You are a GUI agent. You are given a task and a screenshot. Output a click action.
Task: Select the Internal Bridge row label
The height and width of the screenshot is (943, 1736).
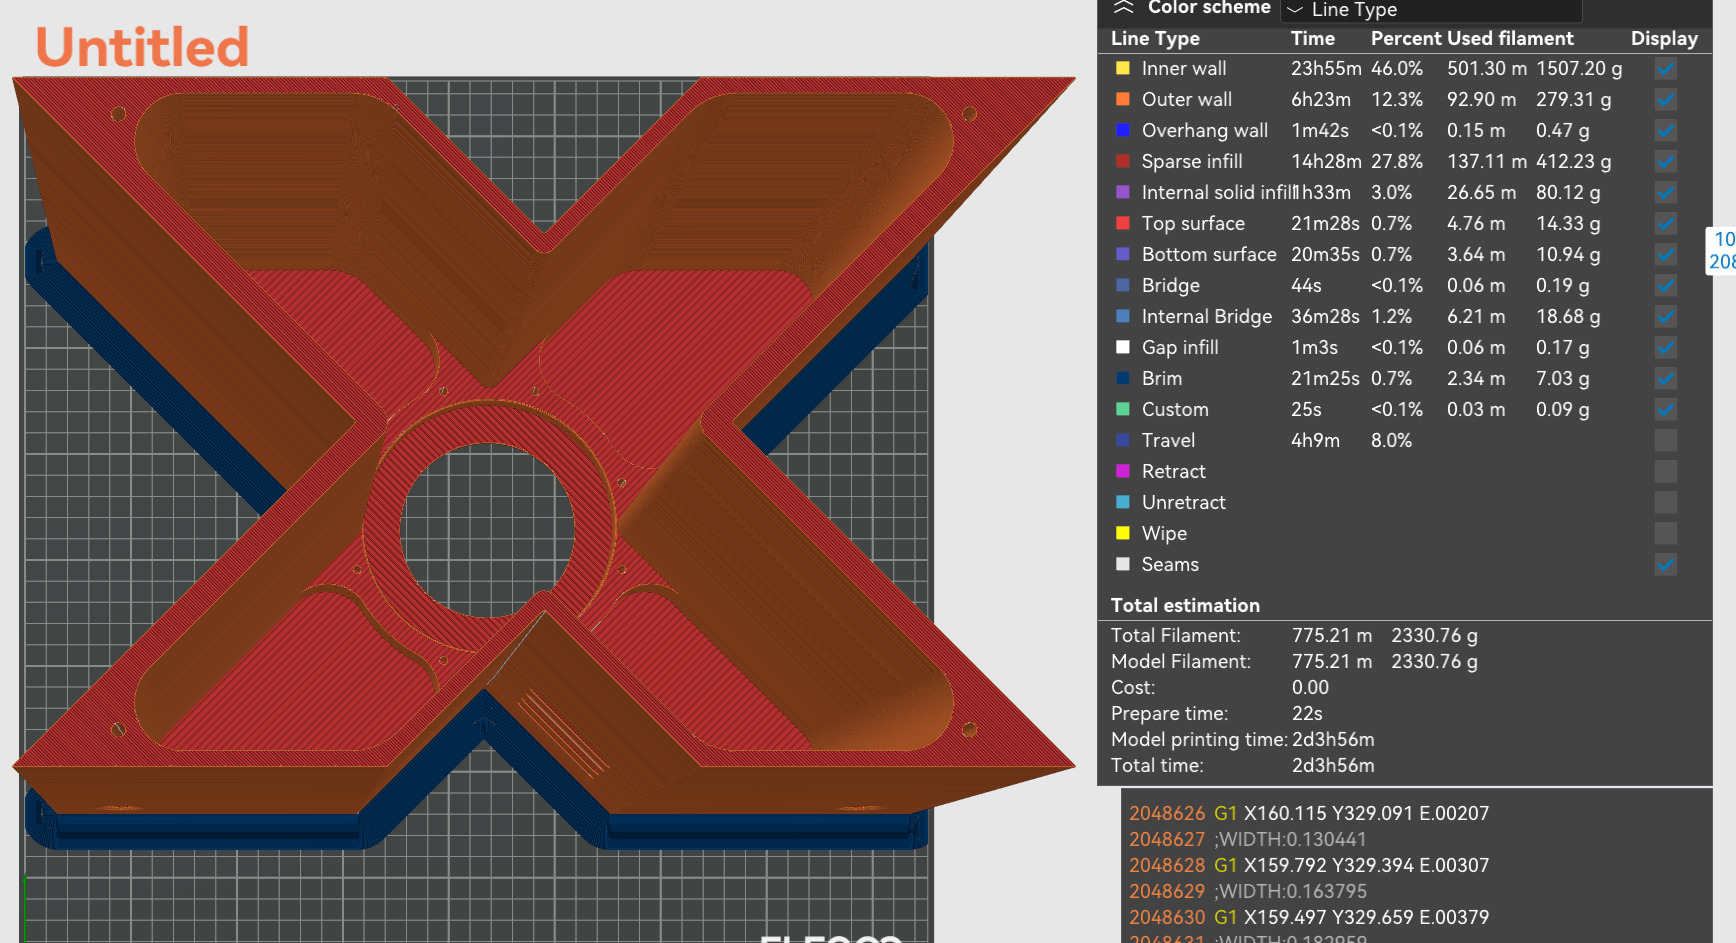pyautogui.click(x=1206, y=317)
